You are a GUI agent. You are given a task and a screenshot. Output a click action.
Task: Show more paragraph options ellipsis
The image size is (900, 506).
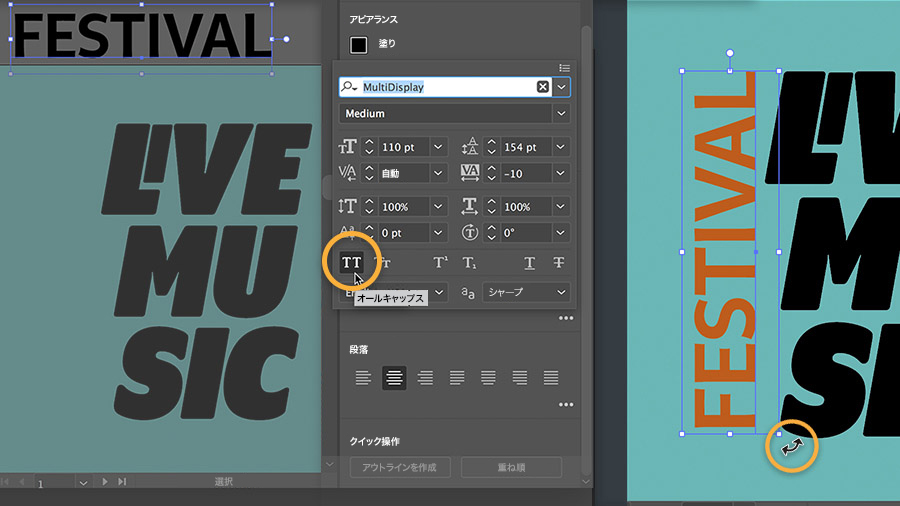[566, 404]
